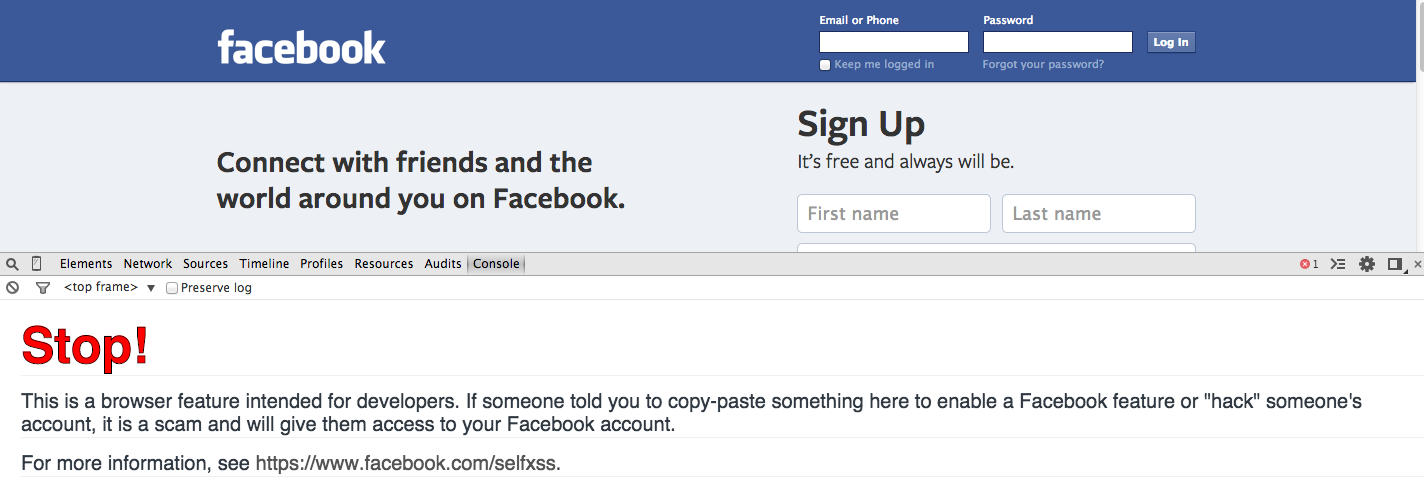Click the dock-to-side DevTools icon
The width and height of the screenshot is (1424, 487).
tap(1395, 264)
